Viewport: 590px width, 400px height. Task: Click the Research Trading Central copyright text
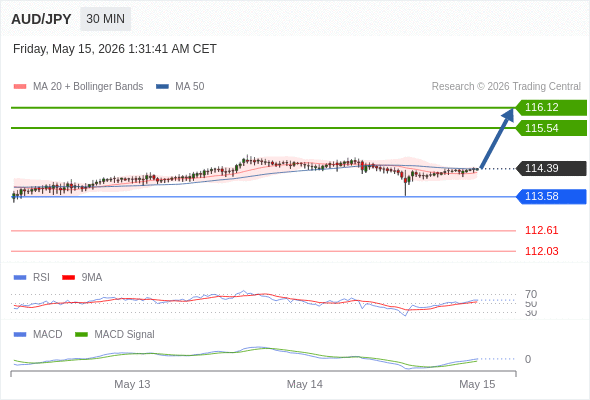pos(506,87)
